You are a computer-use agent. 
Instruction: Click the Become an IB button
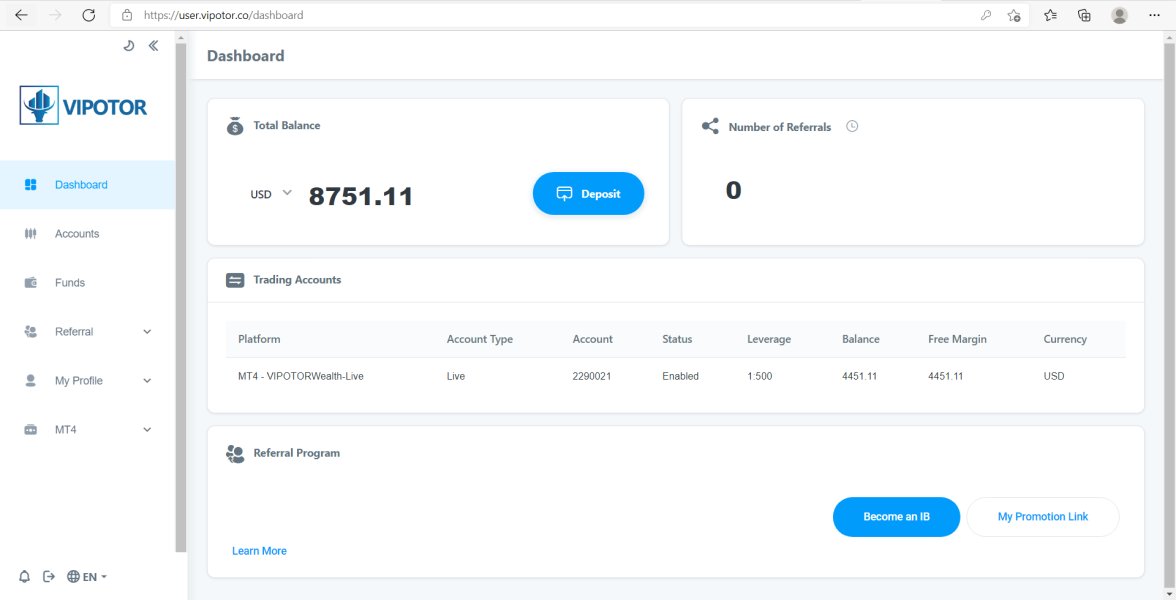click(896, 517)
